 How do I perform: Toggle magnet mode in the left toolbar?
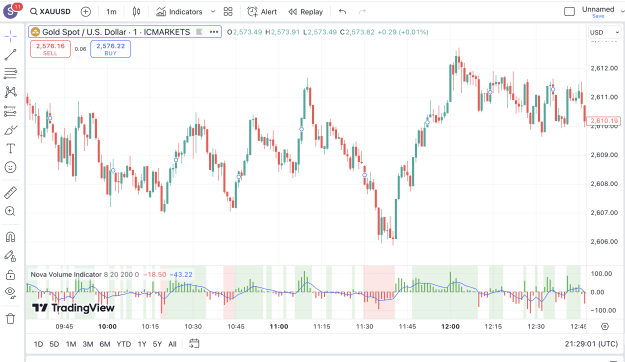point(11,237)
